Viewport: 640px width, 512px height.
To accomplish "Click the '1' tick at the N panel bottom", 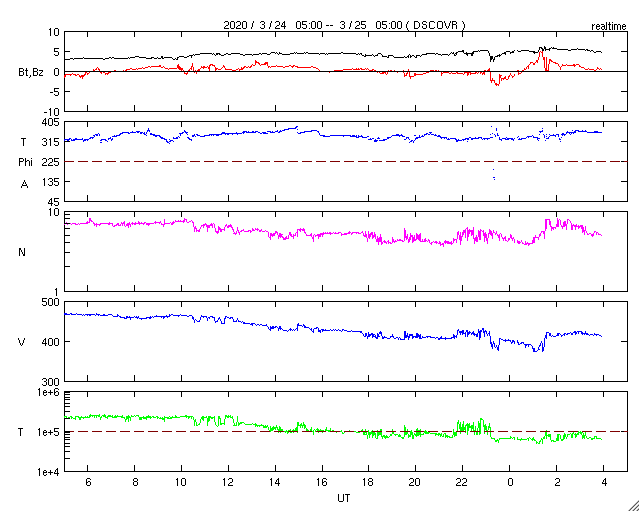I will click(x=57, y=292).
